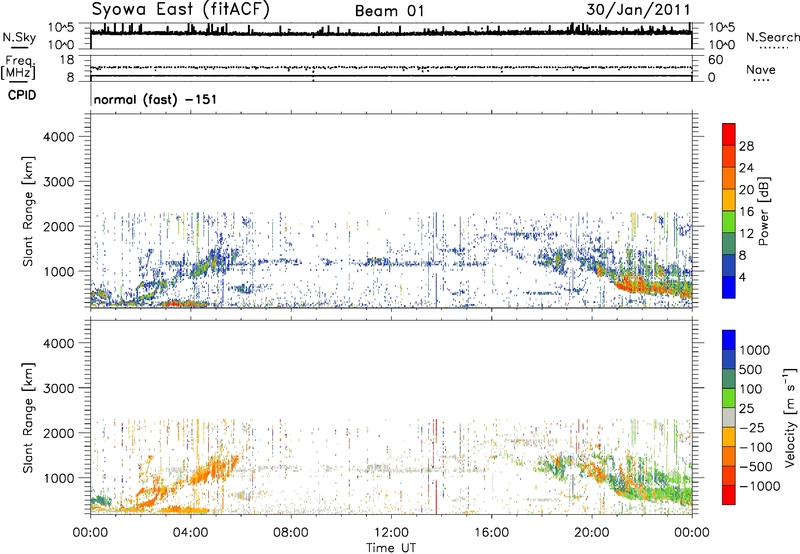Screen dimensions: 800x554
Task: Click the dark blue bottom of Power color bar
Action: click(x=729, y=287)
